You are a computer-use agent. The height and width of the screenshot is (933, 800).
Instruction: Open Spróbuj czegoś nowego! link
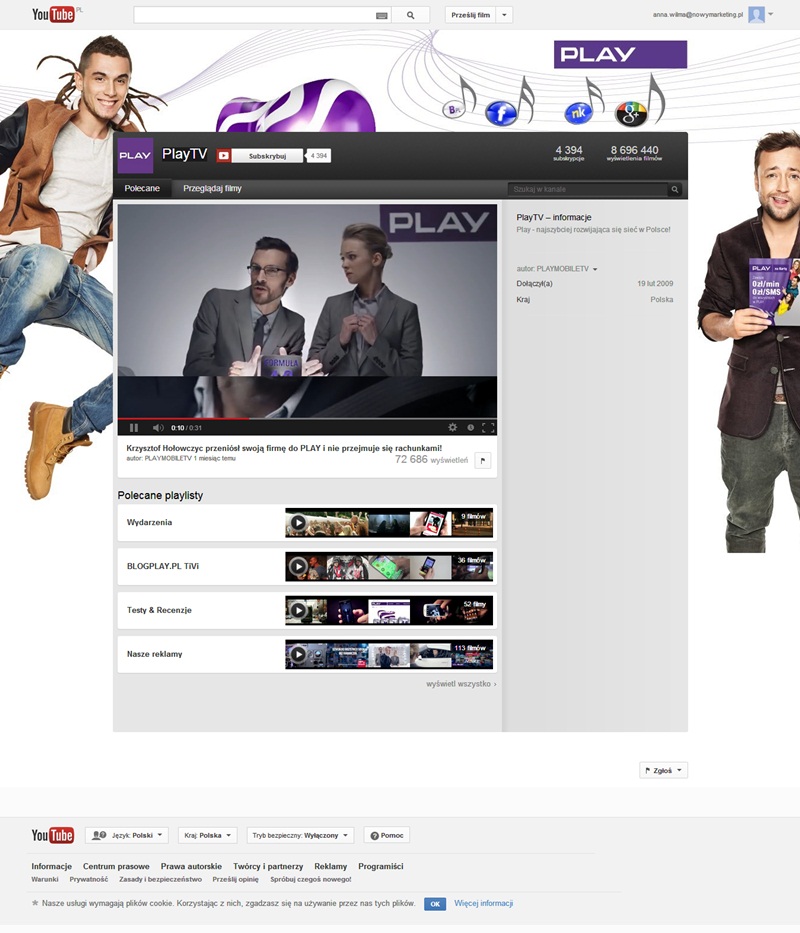(311, 879)
